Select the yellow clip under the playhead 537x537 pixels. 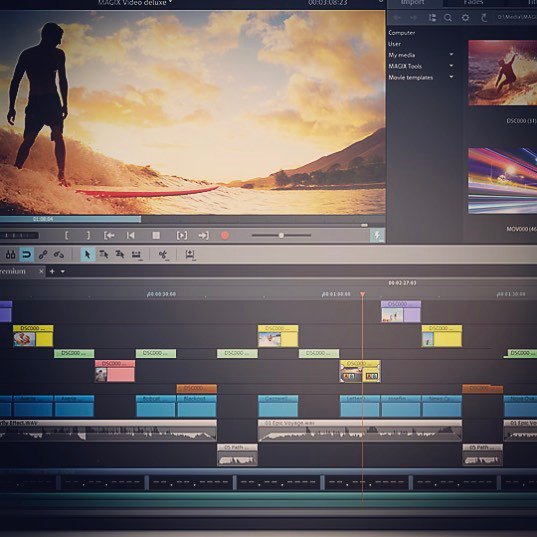(x=360, y=371)
